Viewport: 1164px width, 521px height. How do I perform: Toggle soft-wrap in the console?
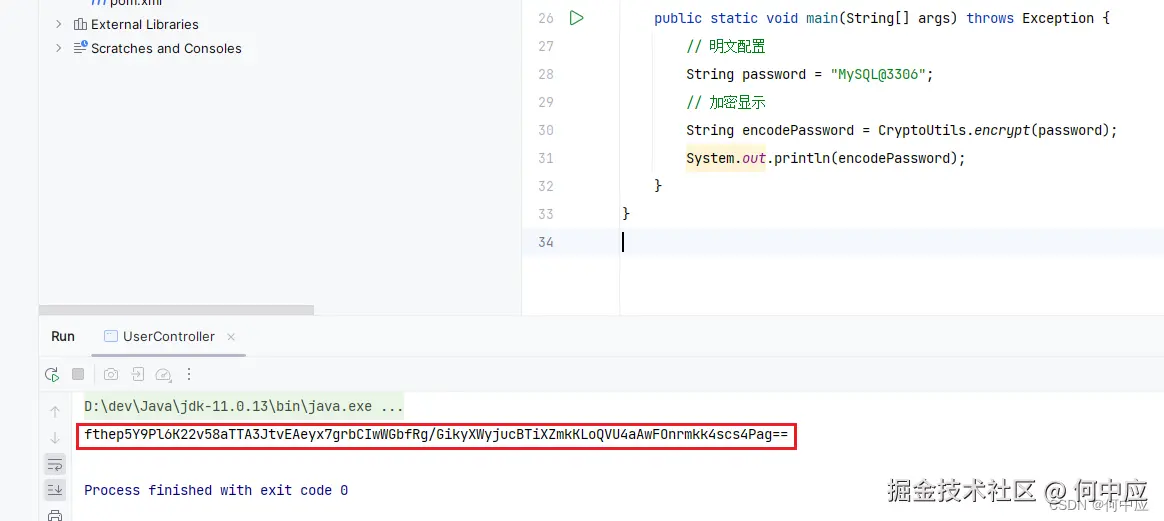[x=55, y=465]
